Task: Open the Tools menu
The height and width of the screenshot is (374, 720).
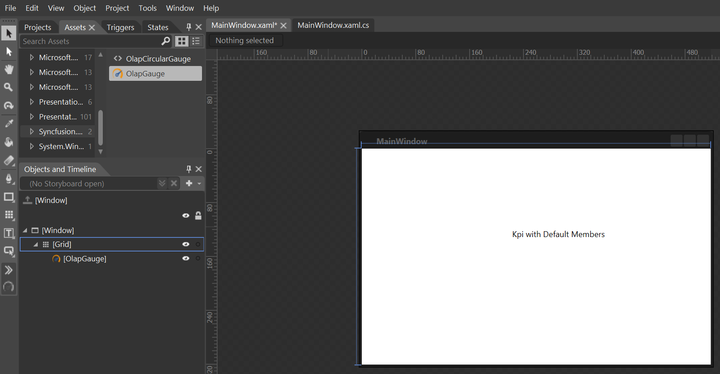Action: pyautogui.click(x=147, y=8)
